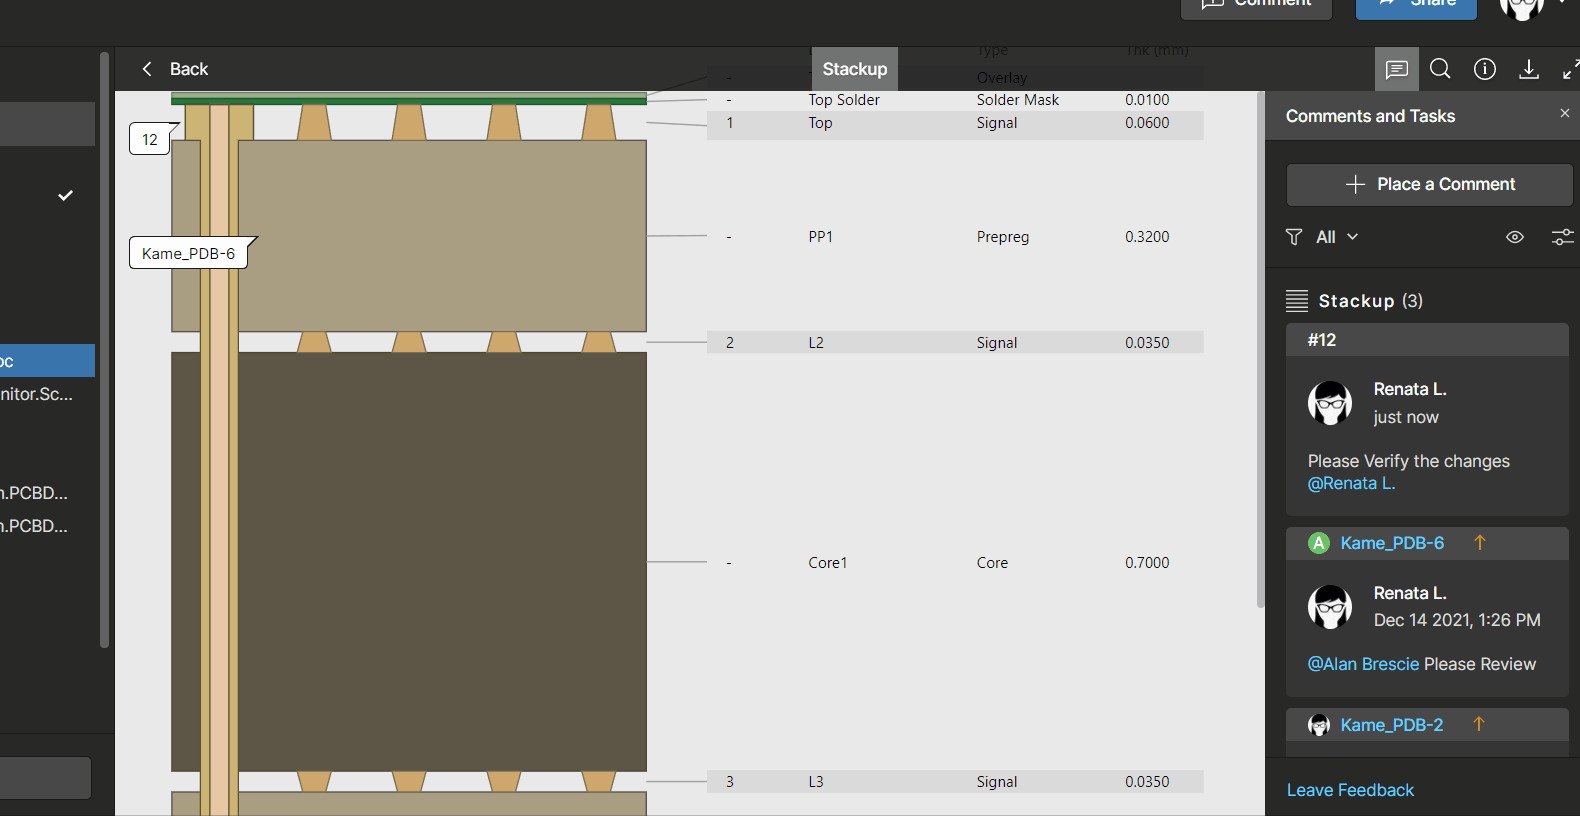Open comment display settings sliders icon
1580x816 pixels.
[x=1562, y=237]
